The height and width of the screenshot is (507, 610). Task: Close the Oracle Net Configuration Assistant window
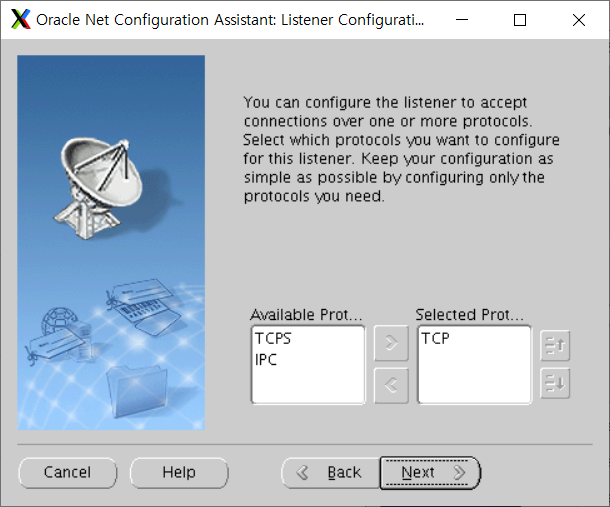tap(579, 19)
